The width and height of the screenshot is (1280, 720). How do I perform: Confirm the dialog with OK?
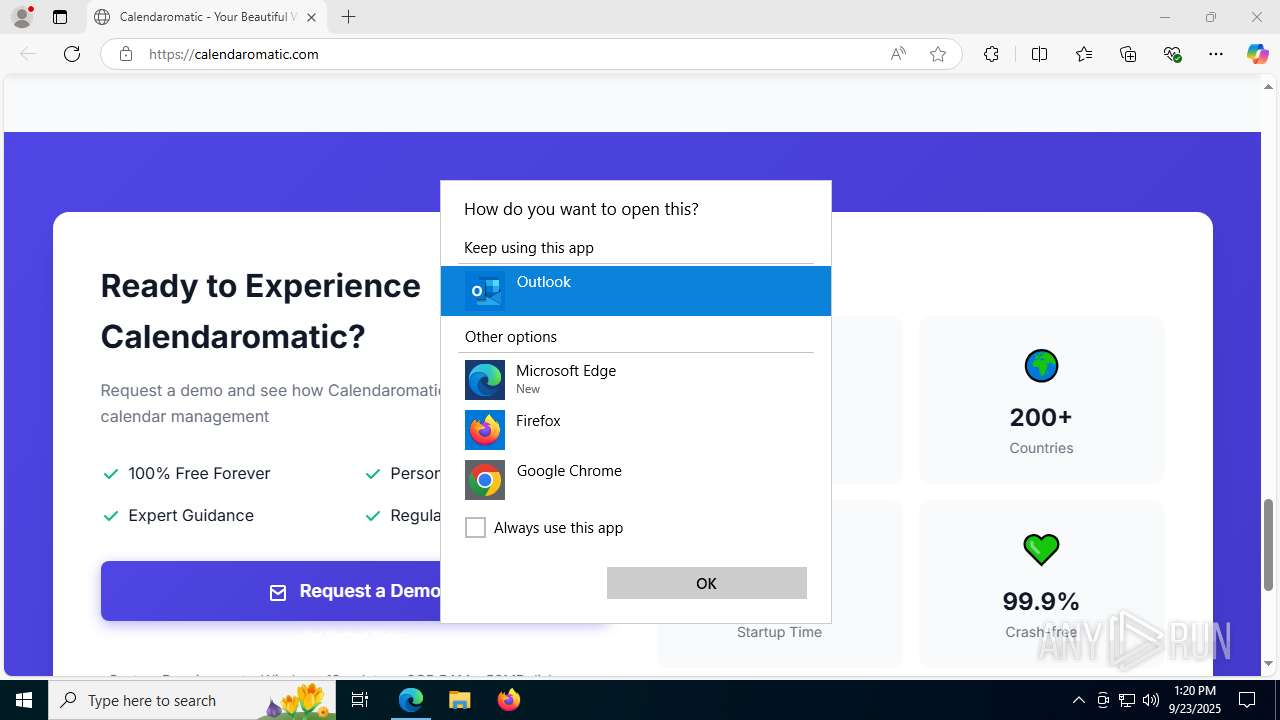(x=707, y=583)
